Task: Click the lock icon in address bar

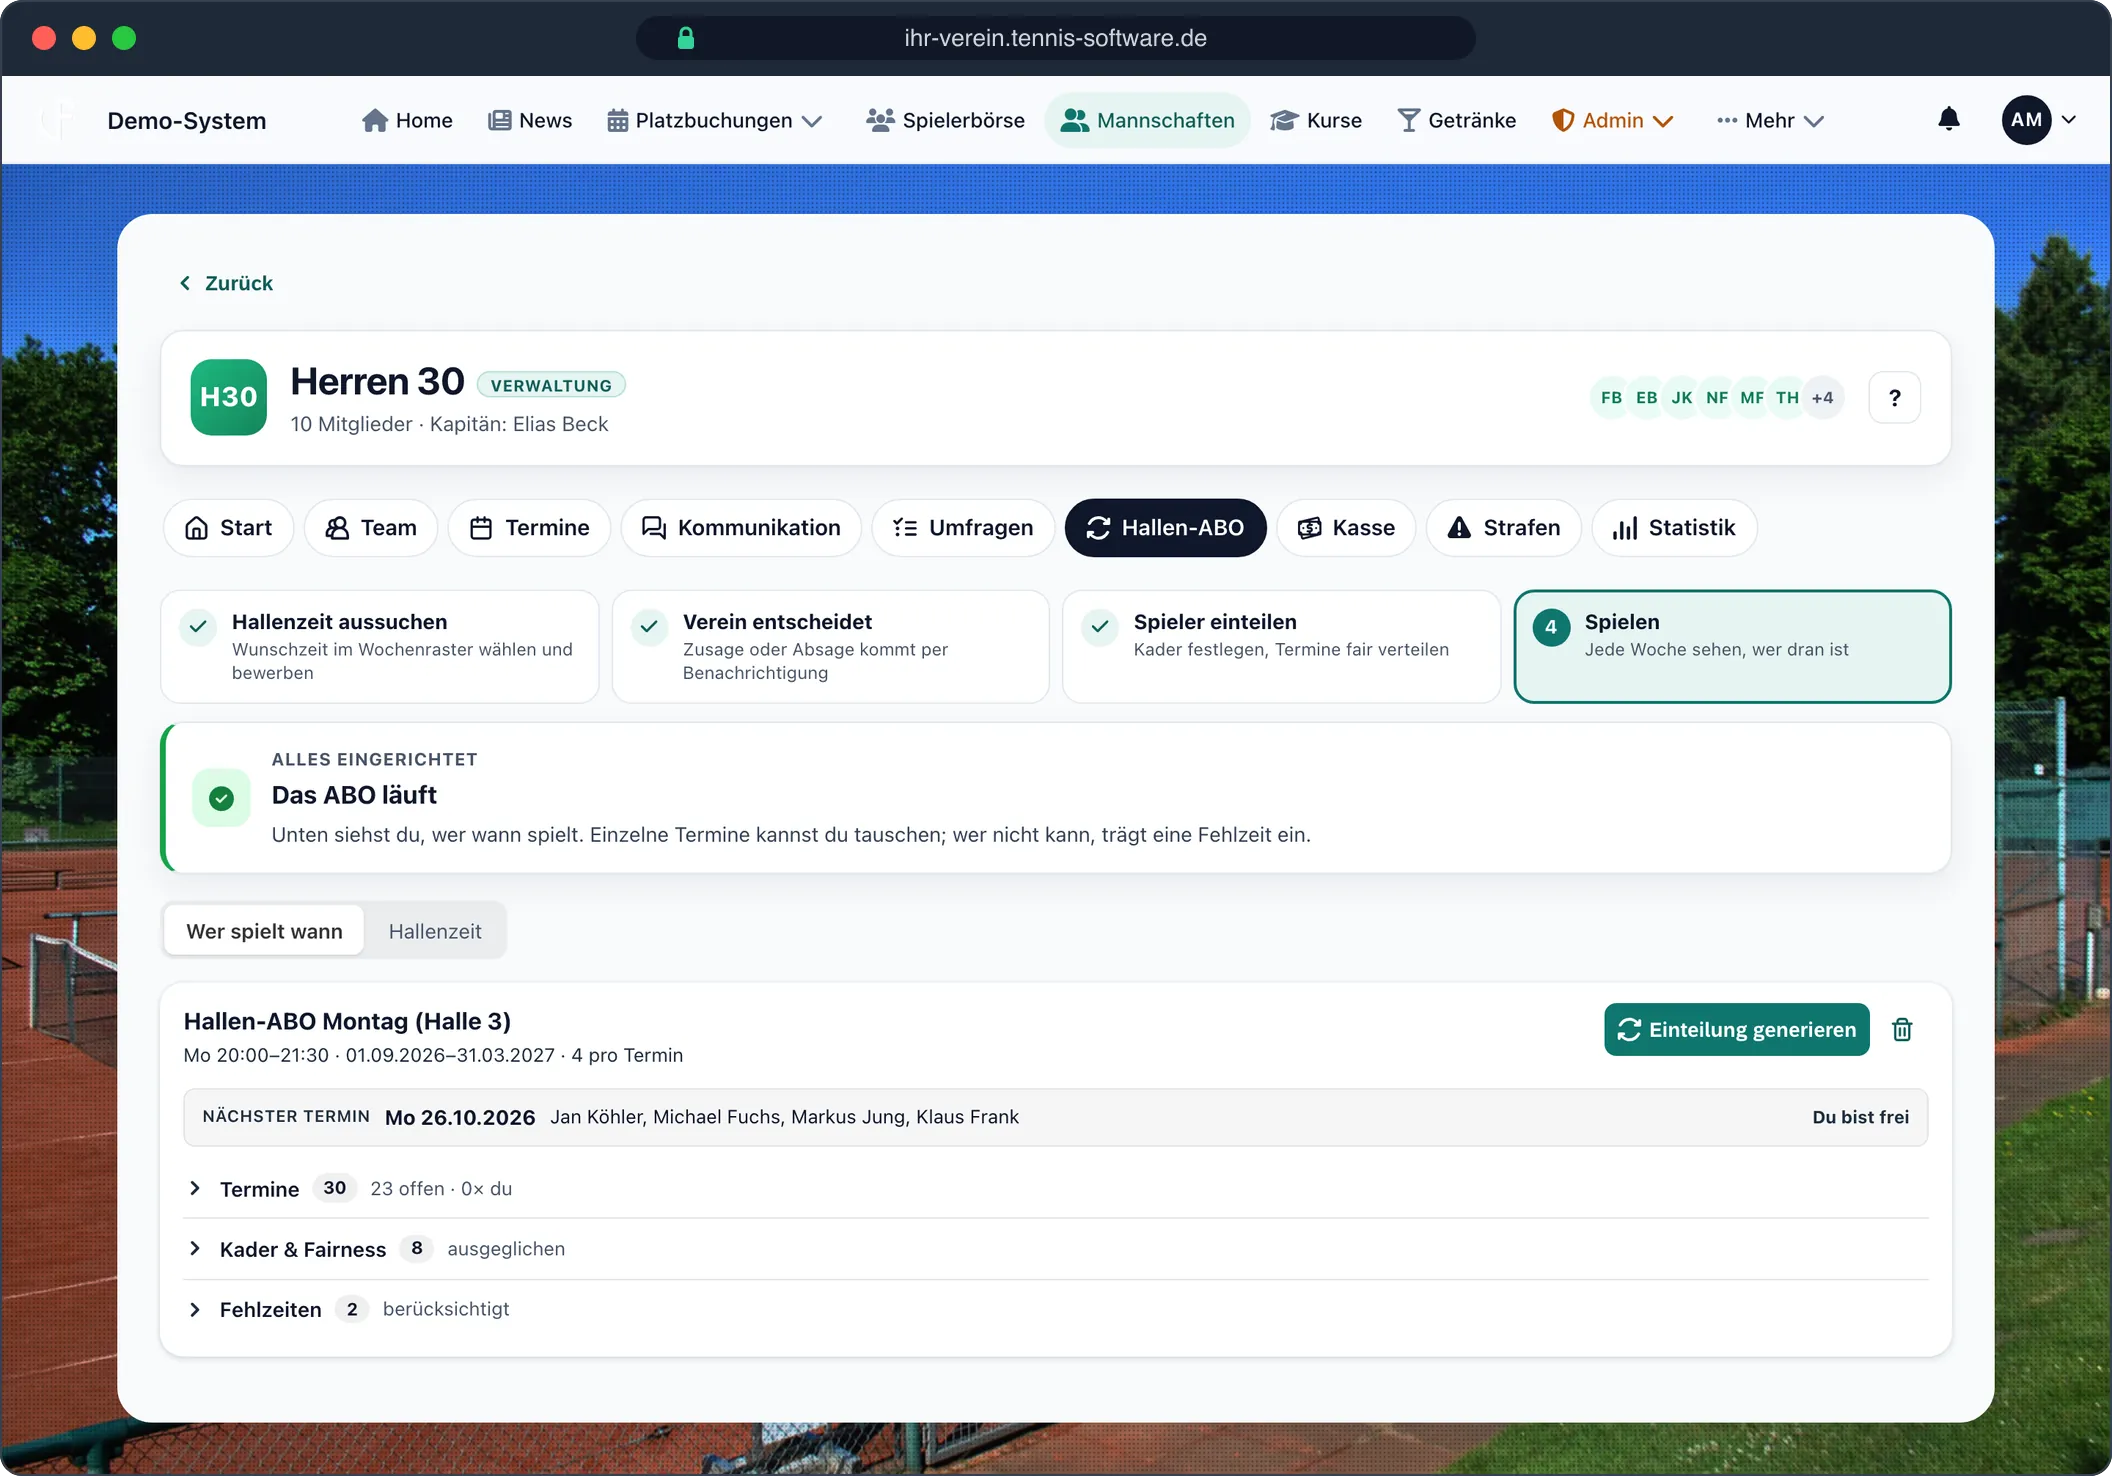Action: pos(686,38)
